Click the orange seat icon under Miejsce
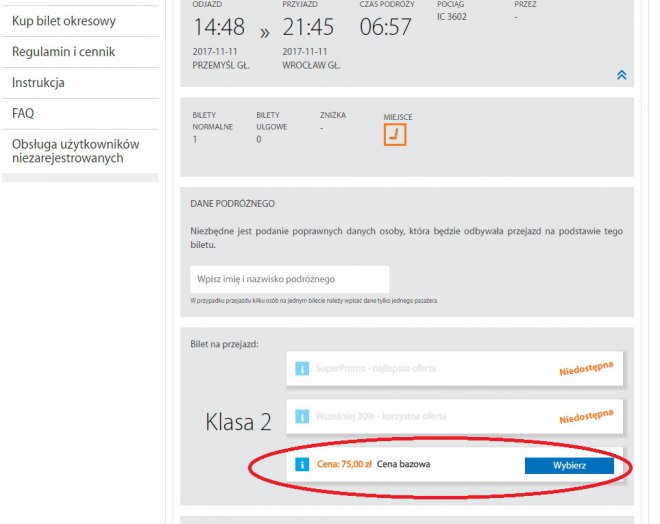 395,135
